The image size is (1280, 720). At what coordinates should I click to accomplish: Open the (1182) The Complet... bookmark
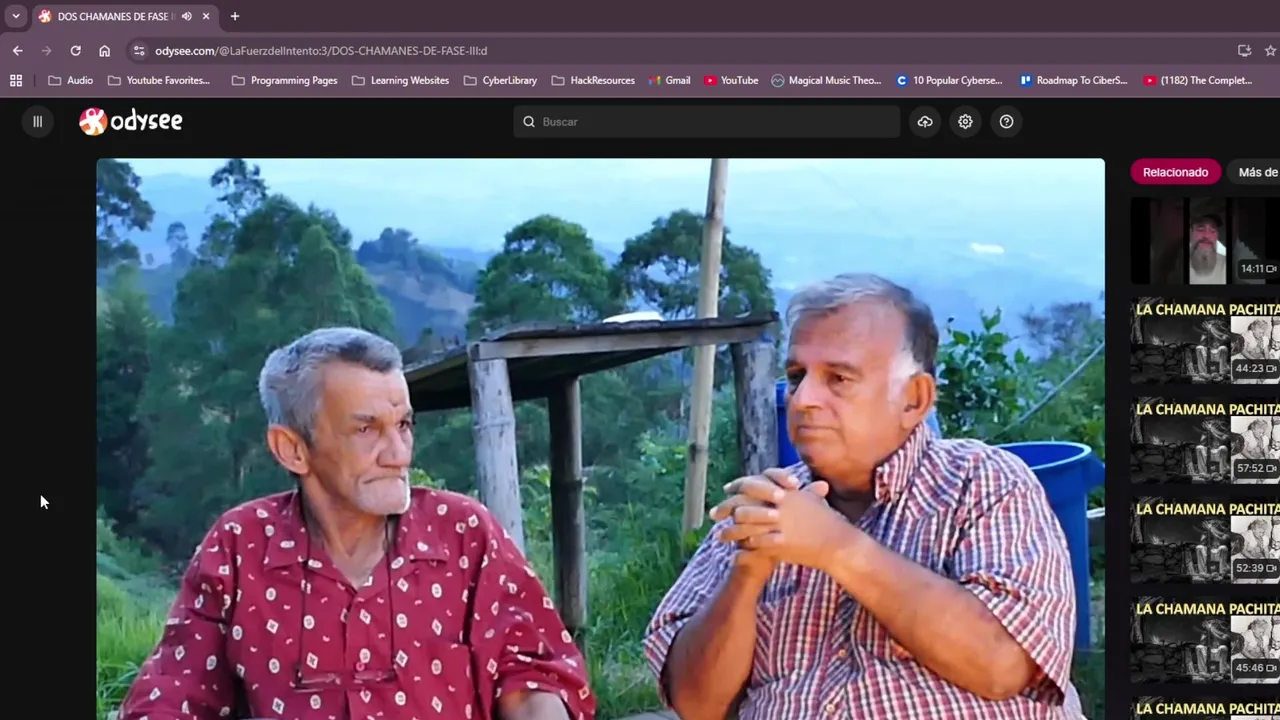pyautogui.click(x=1197, y=80)
